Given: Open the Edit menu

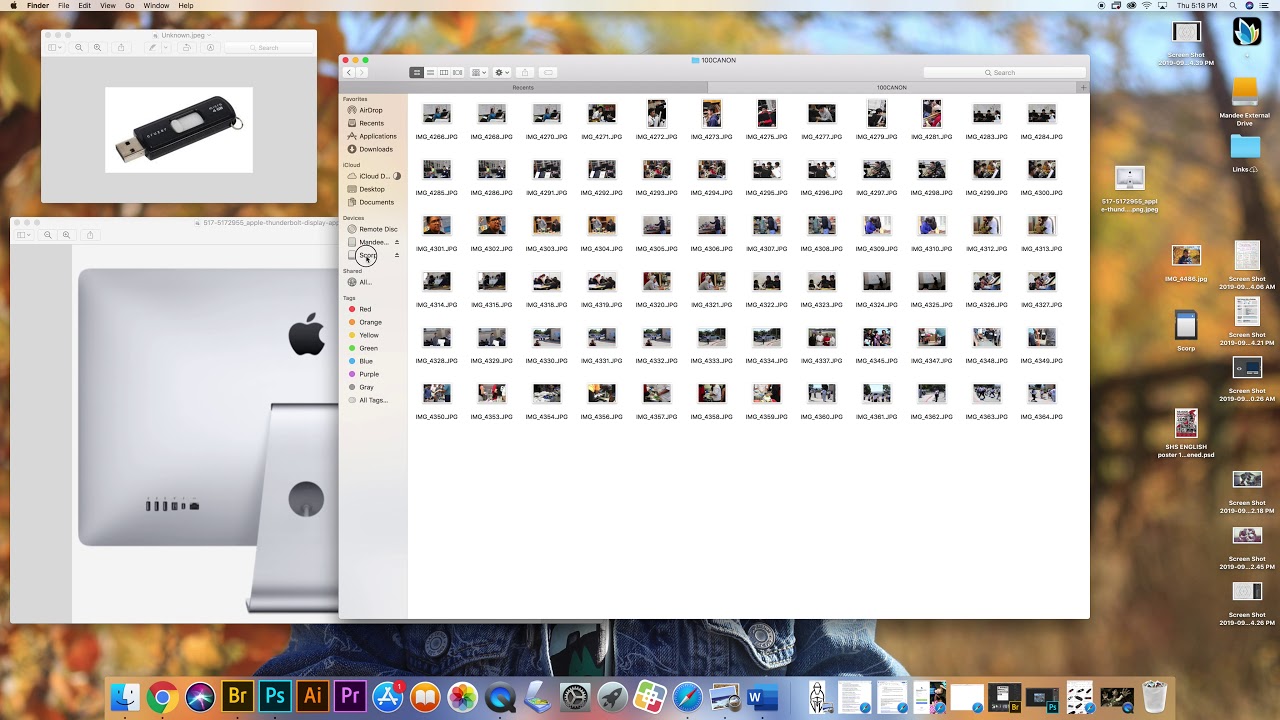Looking at the screenshot, I should [x=85, y=6].
